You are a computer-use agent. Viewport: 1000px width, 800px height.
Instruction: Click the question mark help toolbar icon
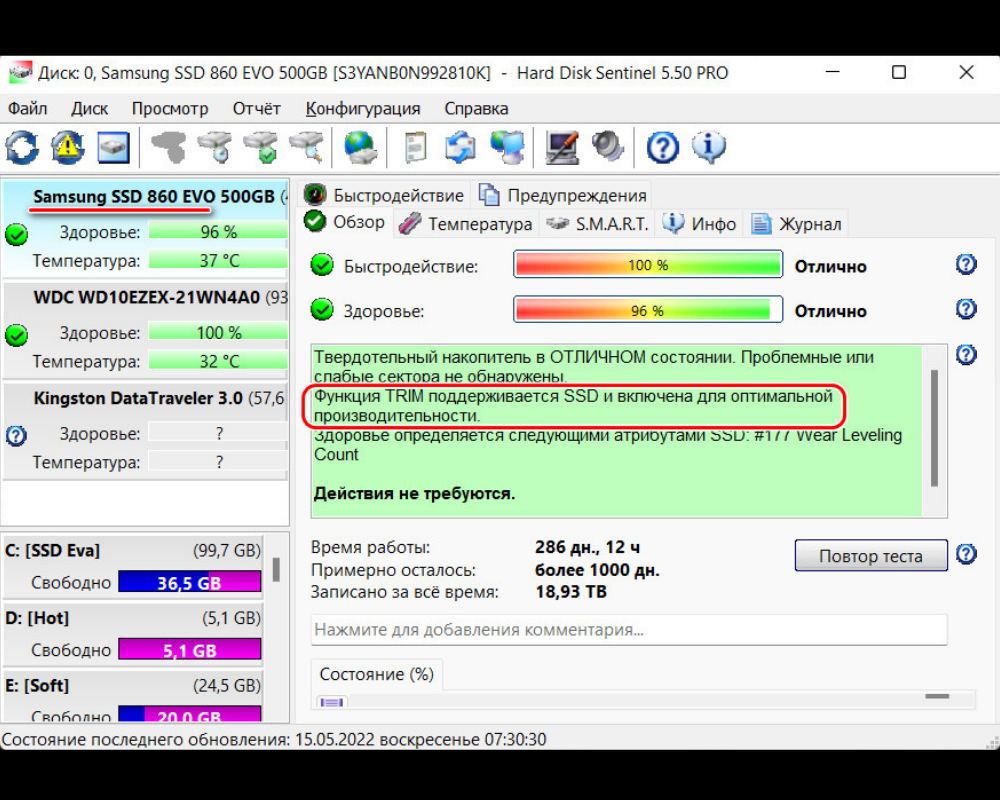pyautogui.click(x=663, y=147)
